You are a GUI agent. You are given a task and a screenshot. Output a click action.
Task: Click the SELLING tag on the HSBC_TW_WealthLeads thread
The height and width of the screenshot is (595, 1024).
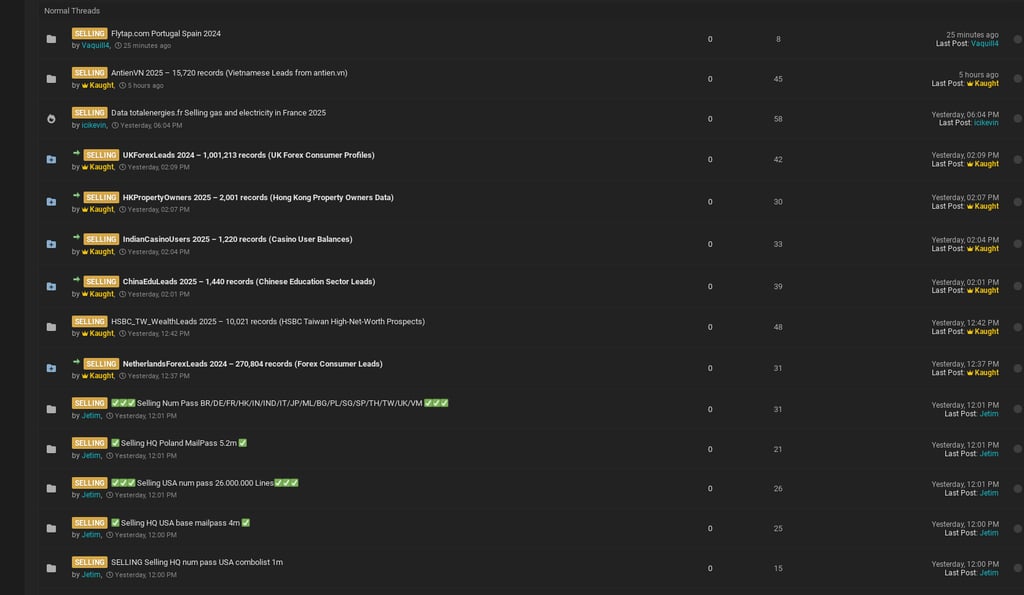(x=89, y=321)
